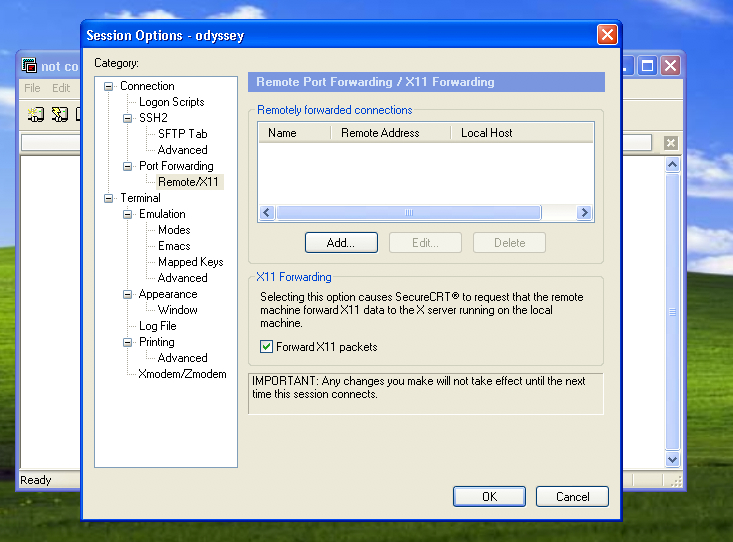Click the disabled Edit... button
This screenshot has width=733, height=542.
(x=425, y=243)
